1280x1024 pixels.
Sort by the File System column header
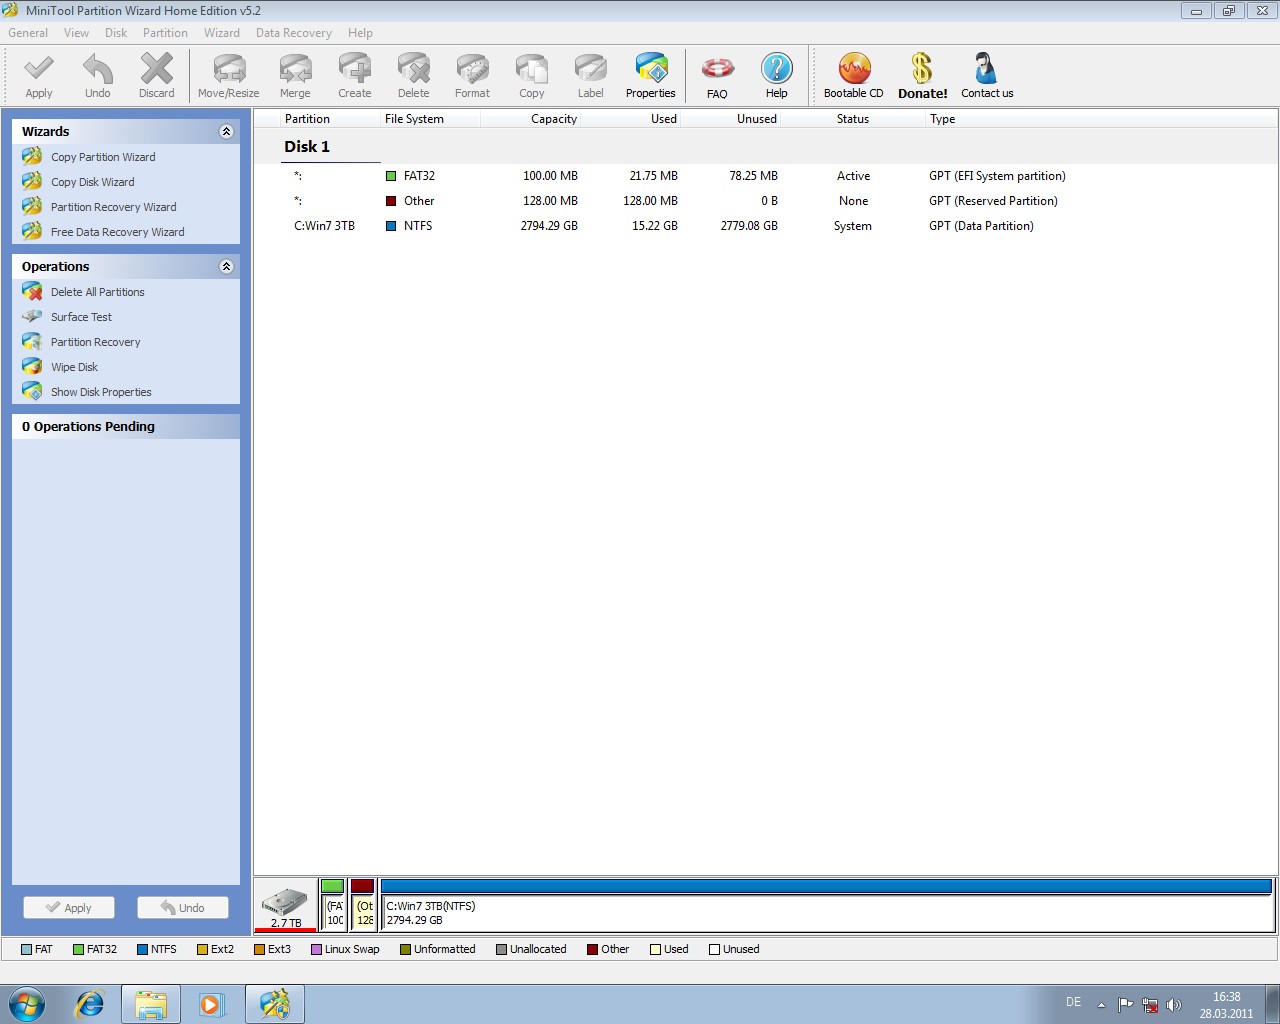click(x=430, y=118)
